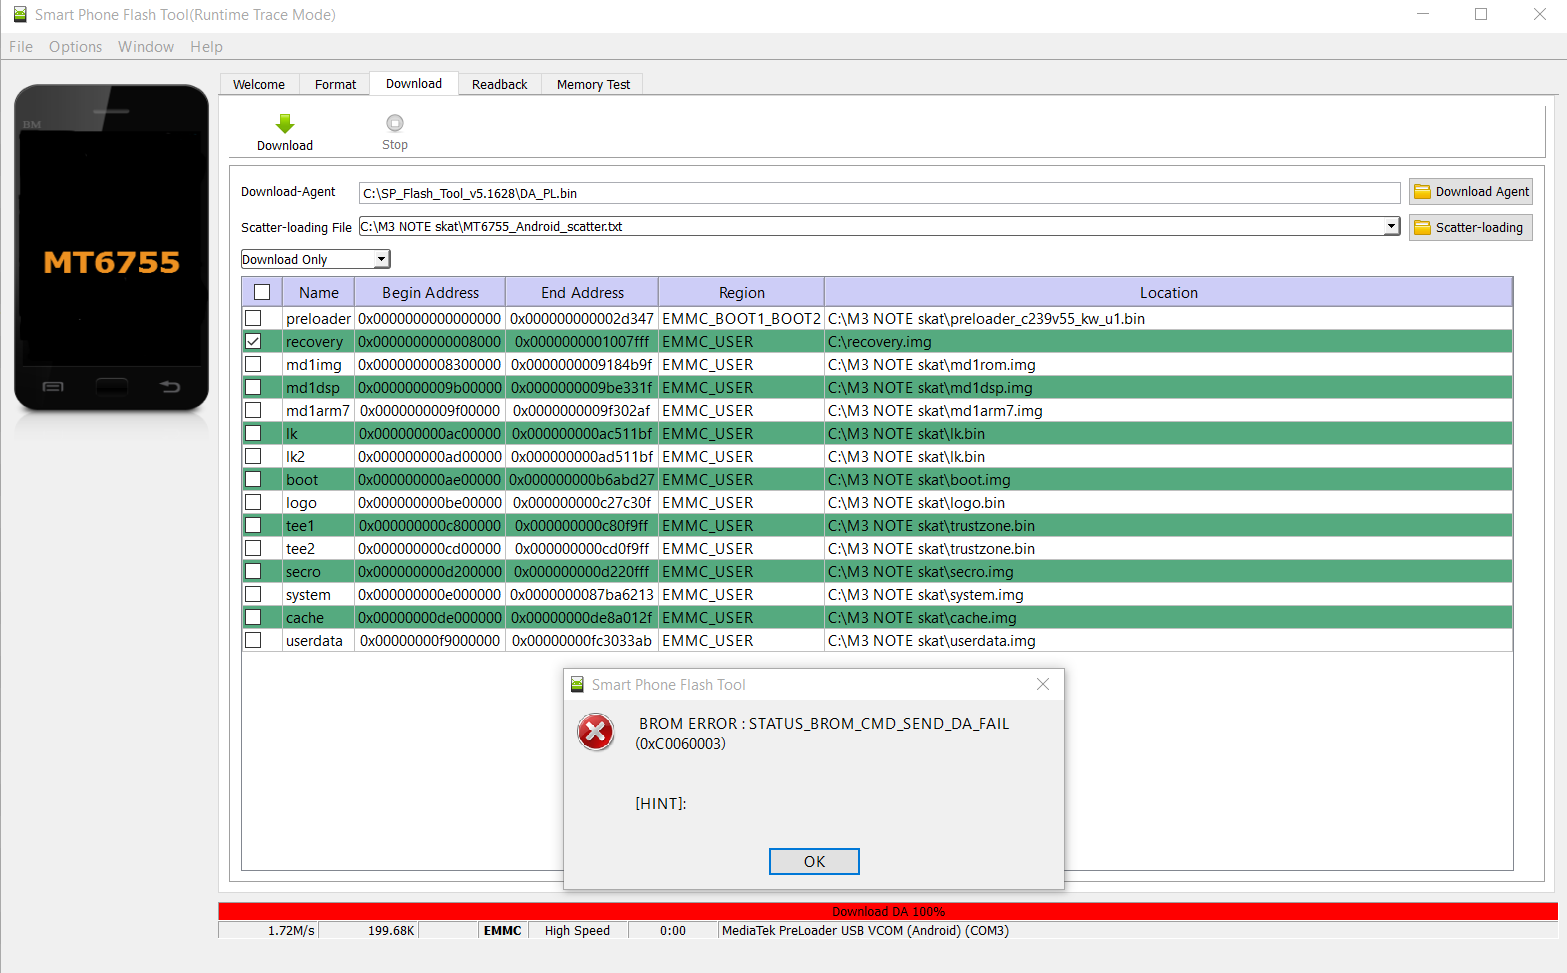
Task: Close the BROM error dialog with X
Action: pos(1043,684)
